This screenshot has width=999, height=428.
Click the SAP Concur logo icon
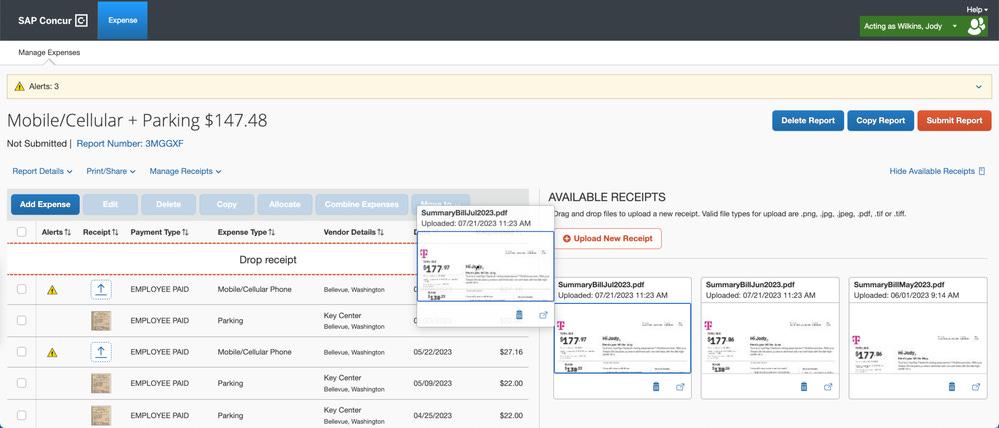pos(82,20)
